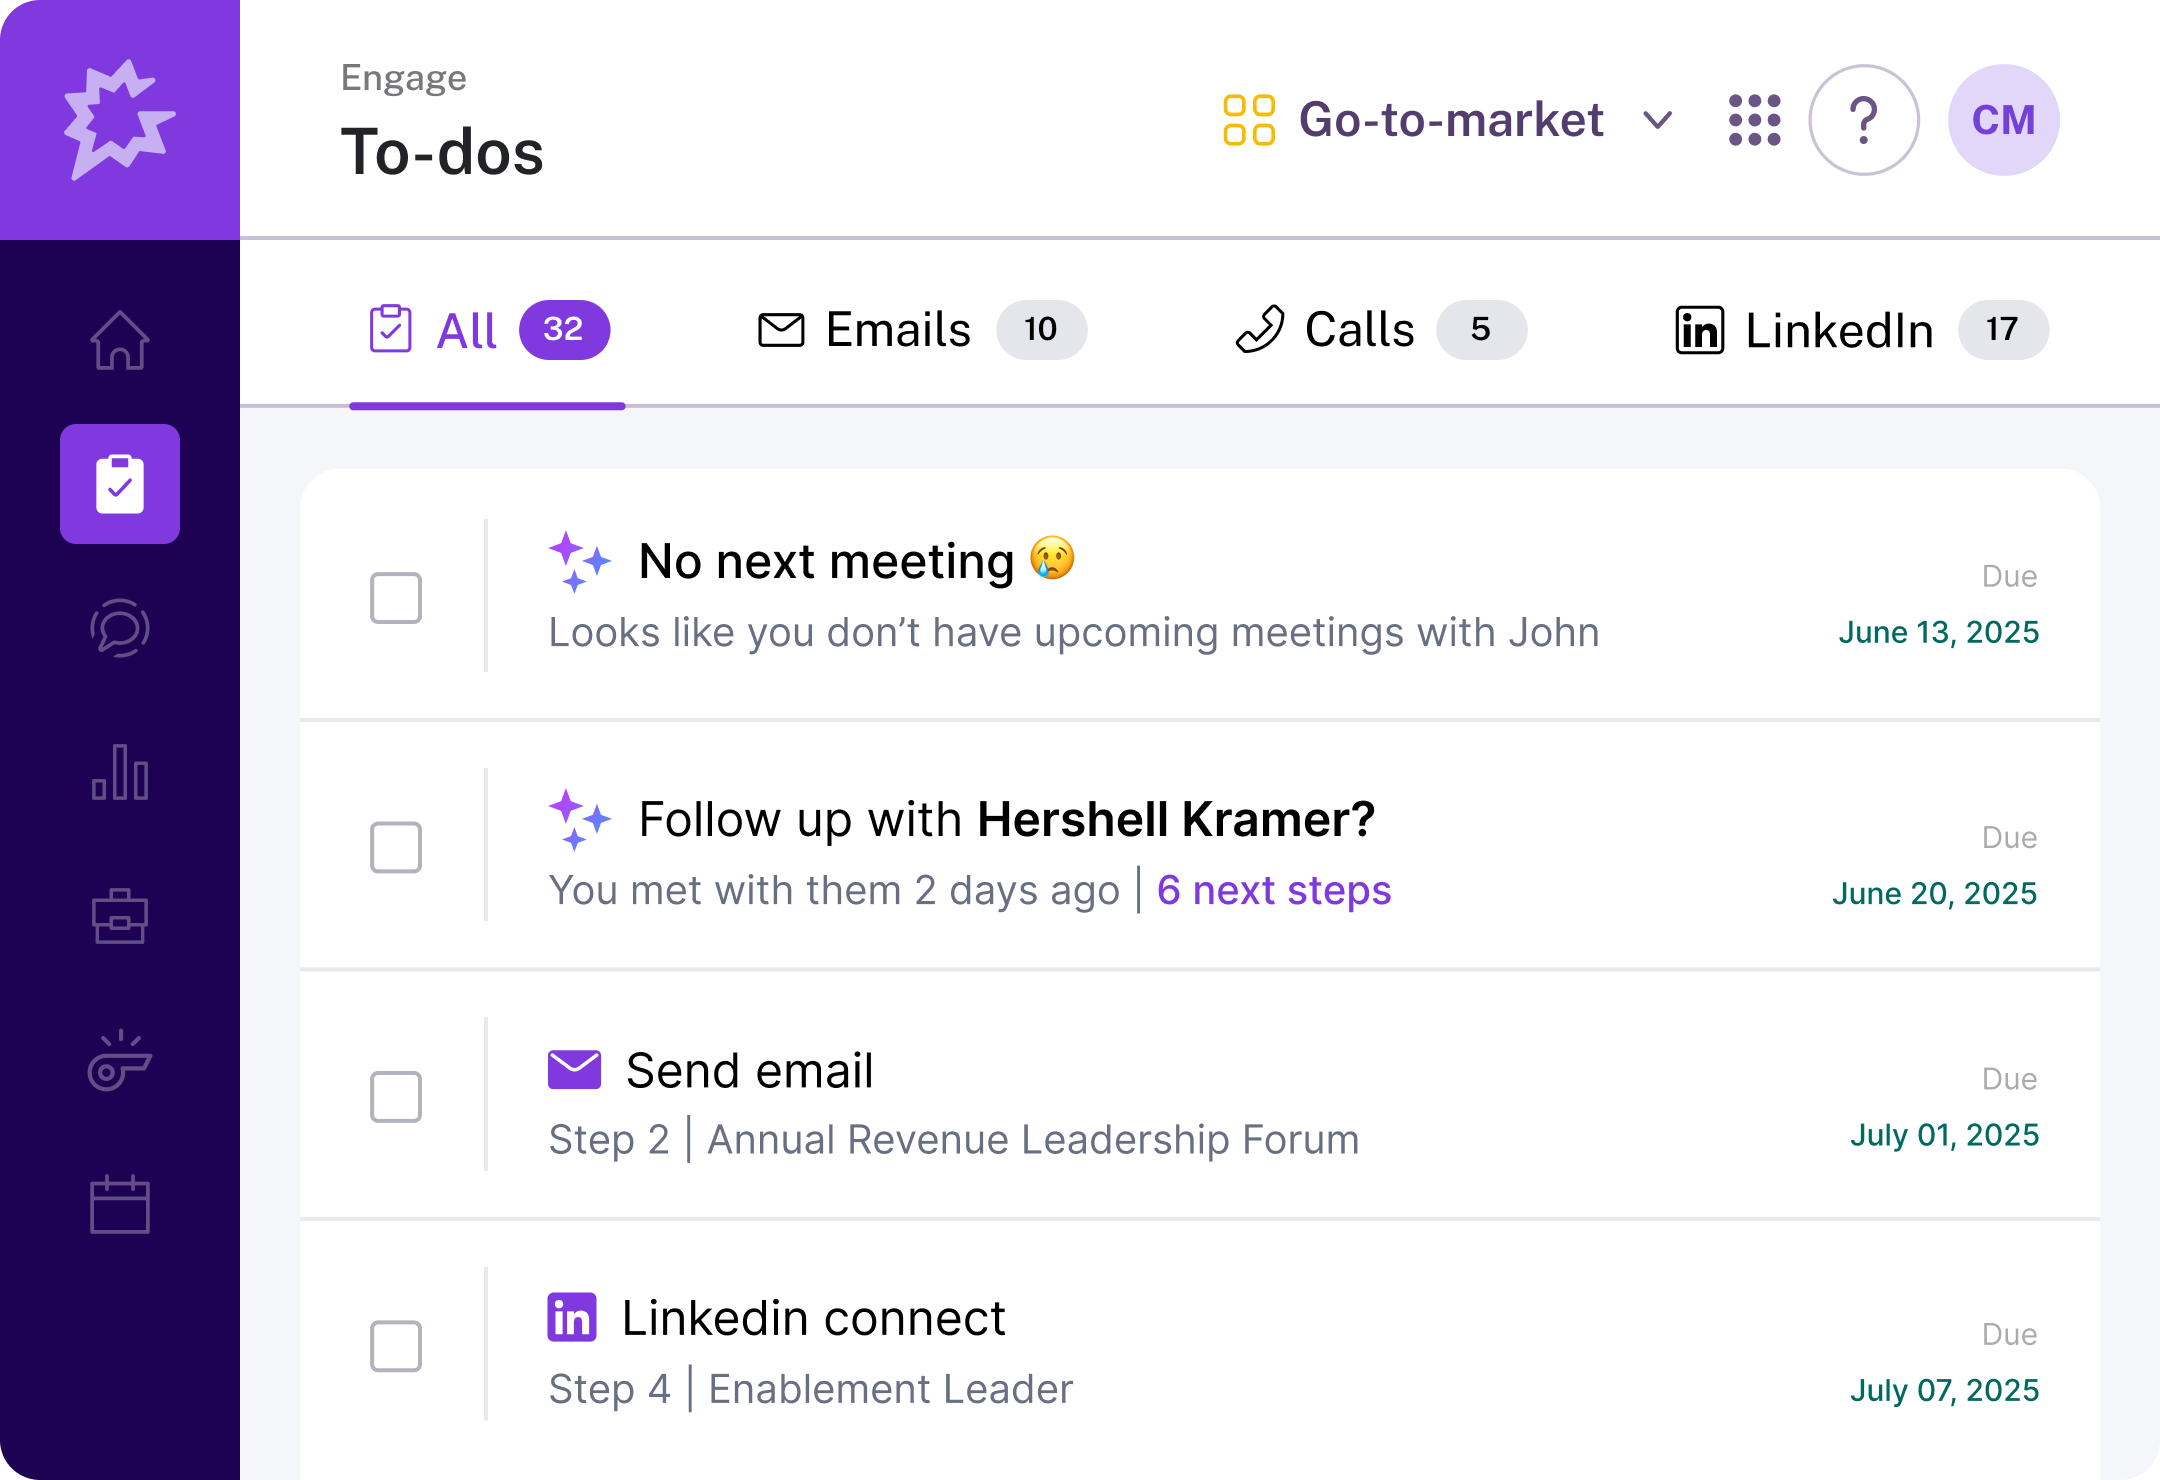Open the CM profile avatar menu

tap(2003, 121)
